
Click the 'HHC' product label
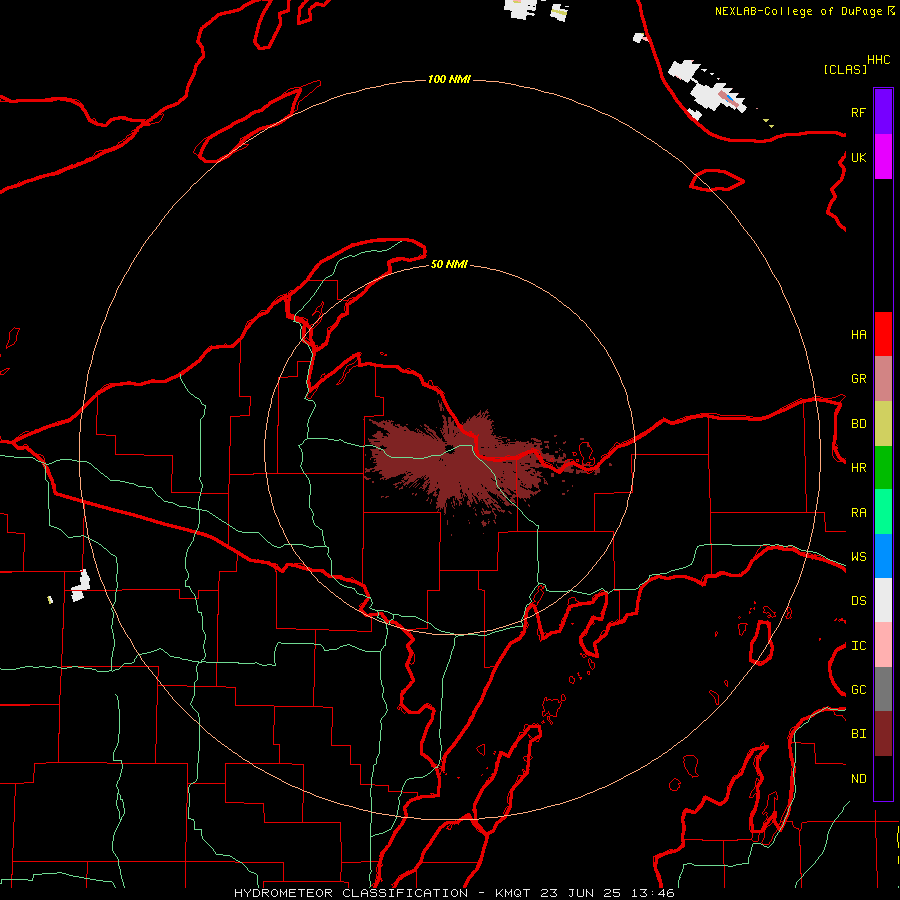click(x=879, y=60)
